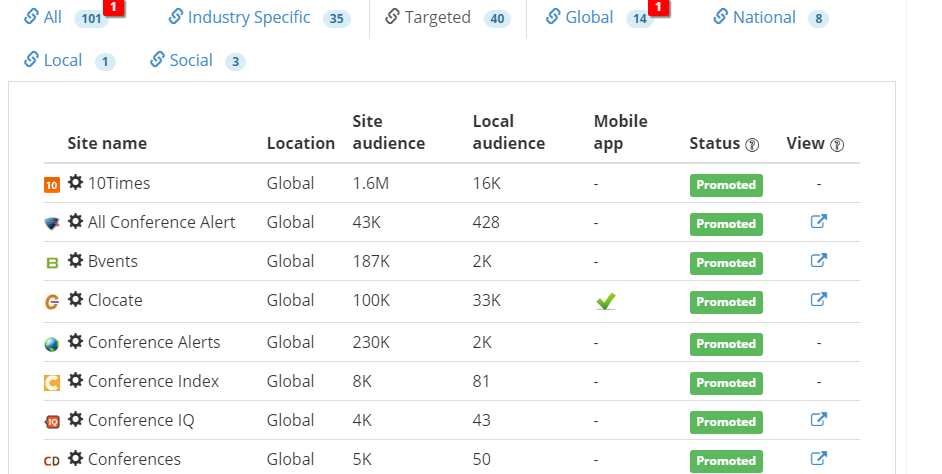This screenshot has width=942, height=474.
Task: Click the Conference IQ site logo
Action: click(x=52, y=422)
